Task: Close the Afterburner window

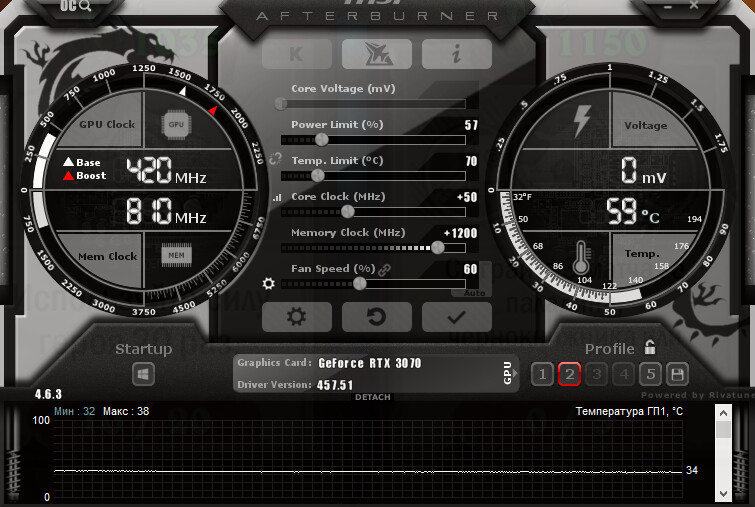Action: 694,5
